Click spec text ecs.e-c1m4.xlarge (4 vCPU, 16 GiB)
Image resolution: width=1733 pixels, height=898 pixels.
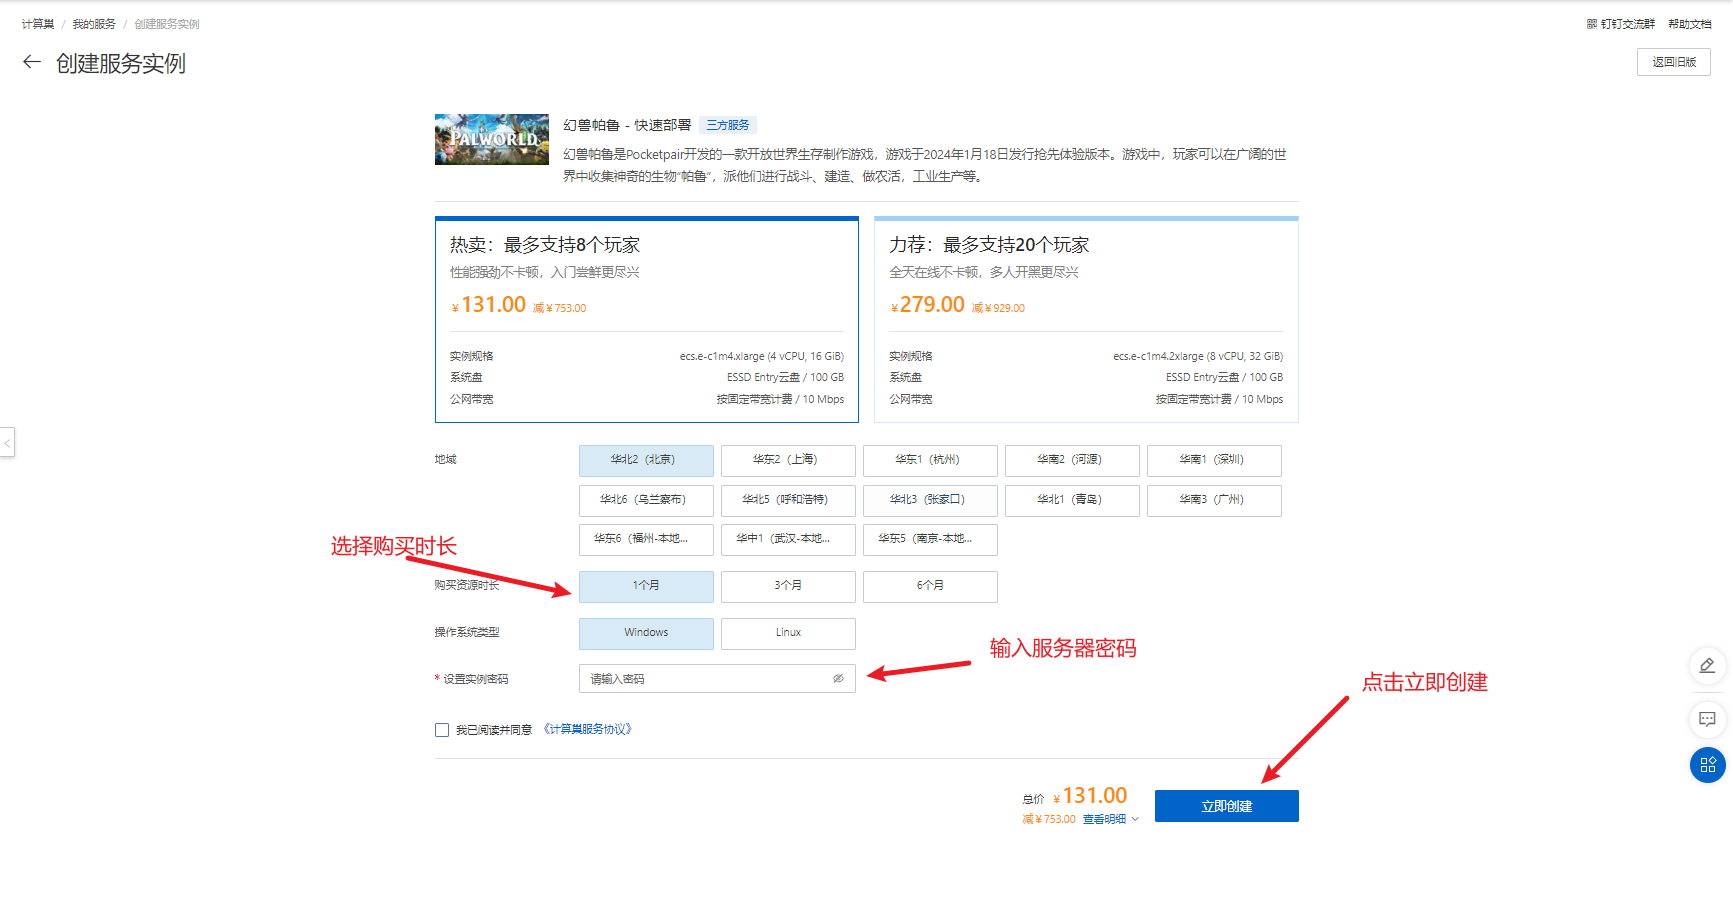point(762,356)
